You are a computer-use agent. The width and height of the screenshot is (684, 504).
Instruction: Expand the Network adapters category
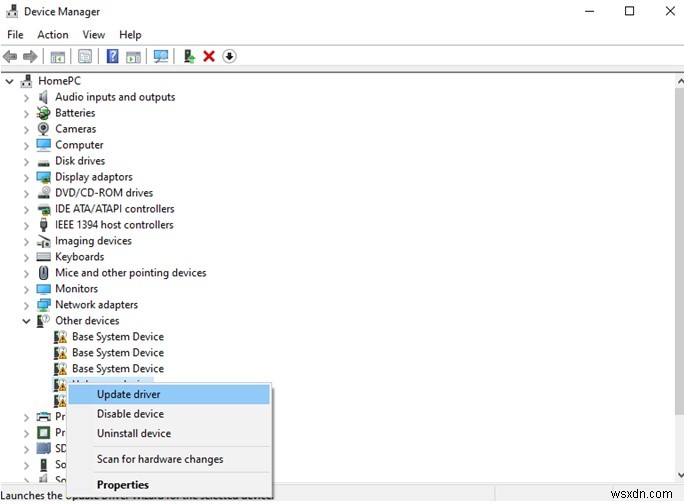click(26, 305)
